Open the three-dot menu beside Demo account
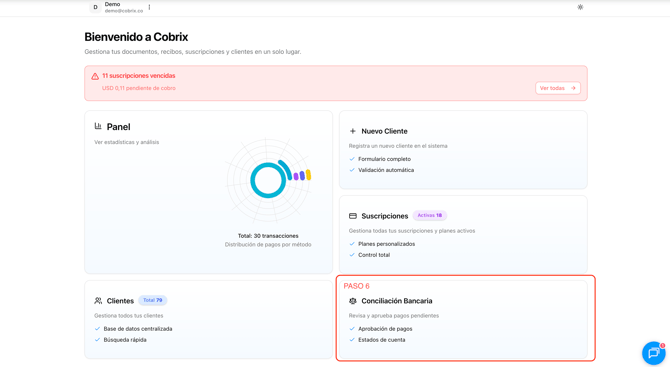670x367 pixels. 149,7
